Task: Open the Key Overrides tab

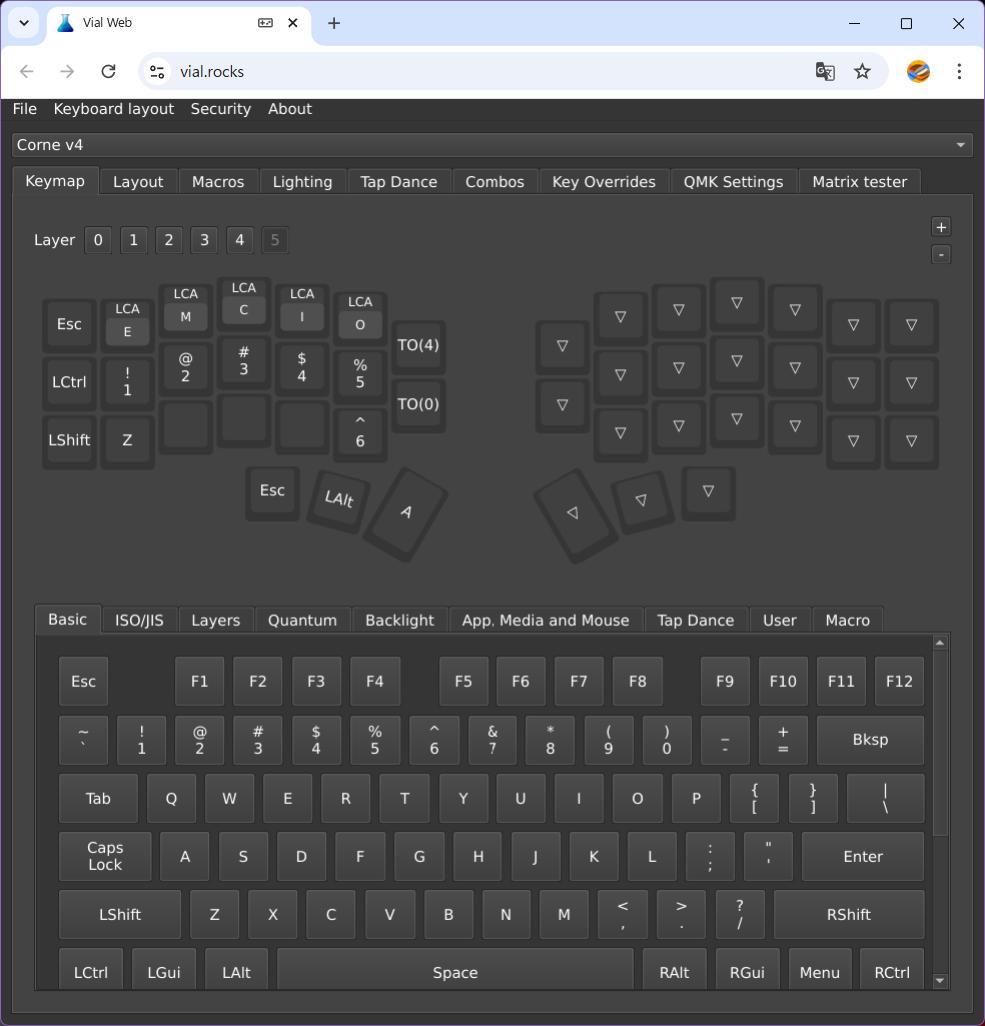Action: [604, 182]
